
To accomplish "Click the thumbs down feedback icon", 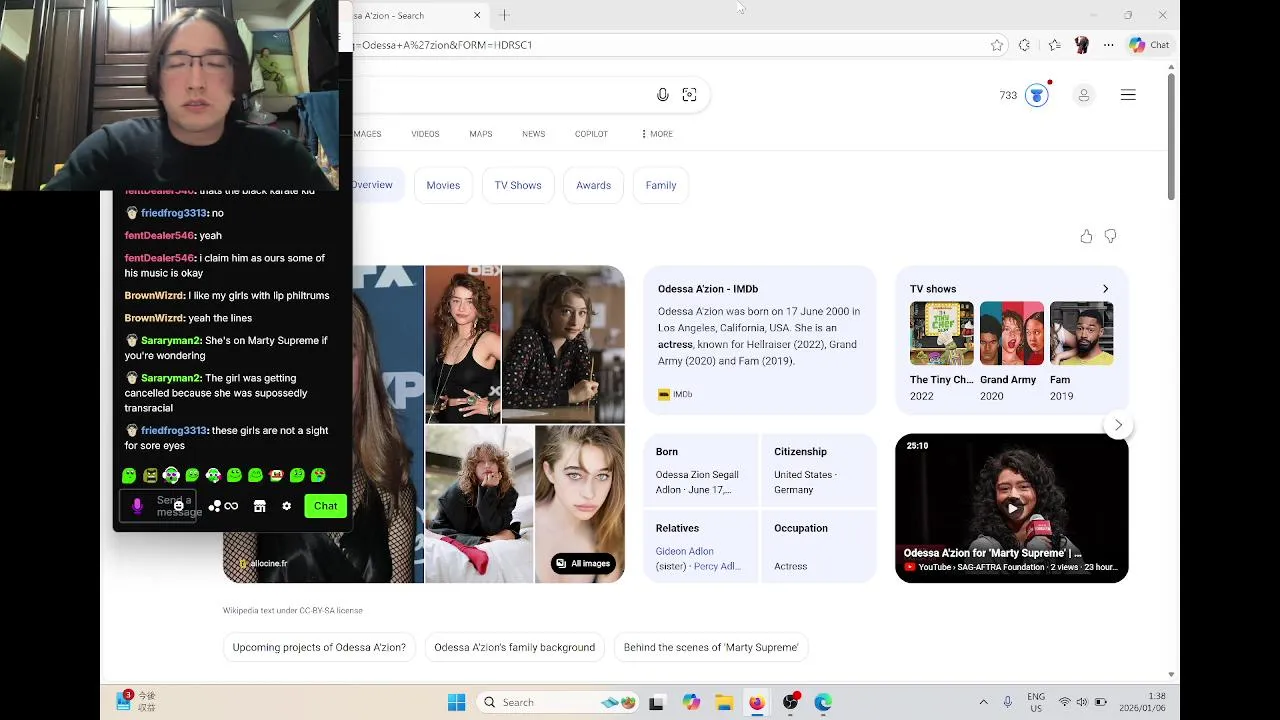I will (x=1110, y=236).
